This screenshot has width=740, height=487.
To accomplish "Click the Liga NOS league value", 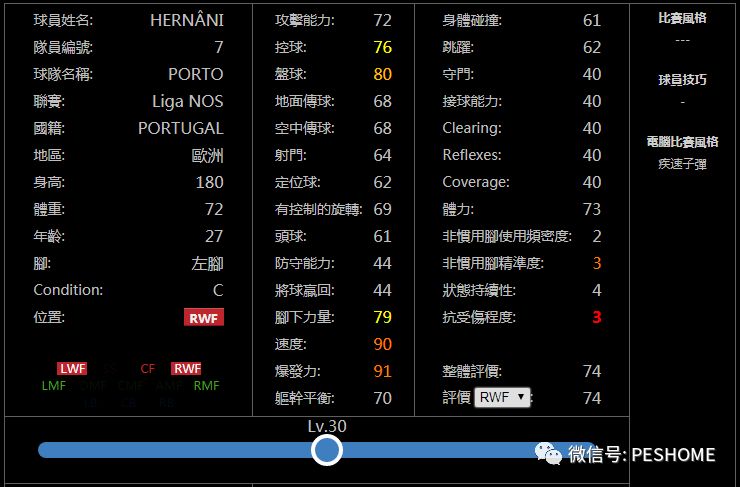I will [187, 101].
